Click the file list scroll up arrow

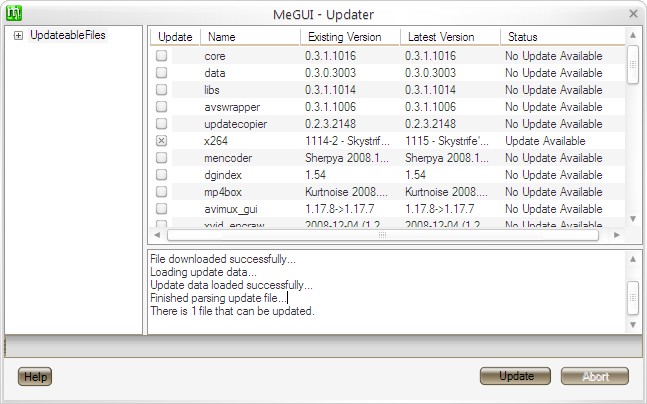(x=633, y=35)
